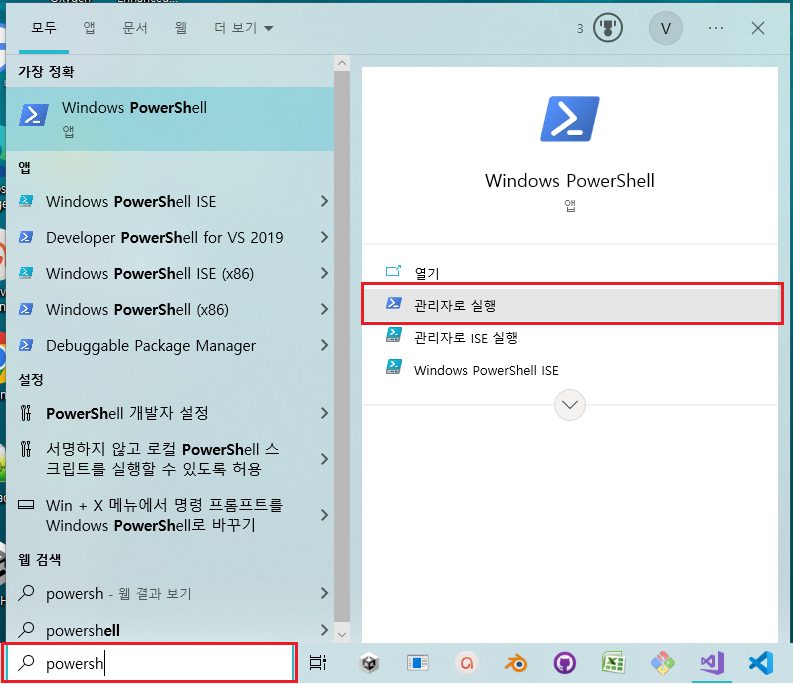The width and height of the screenshot is (793, 684).
Task: Open the three-dot options menu
Action: (x=716, y=28)
